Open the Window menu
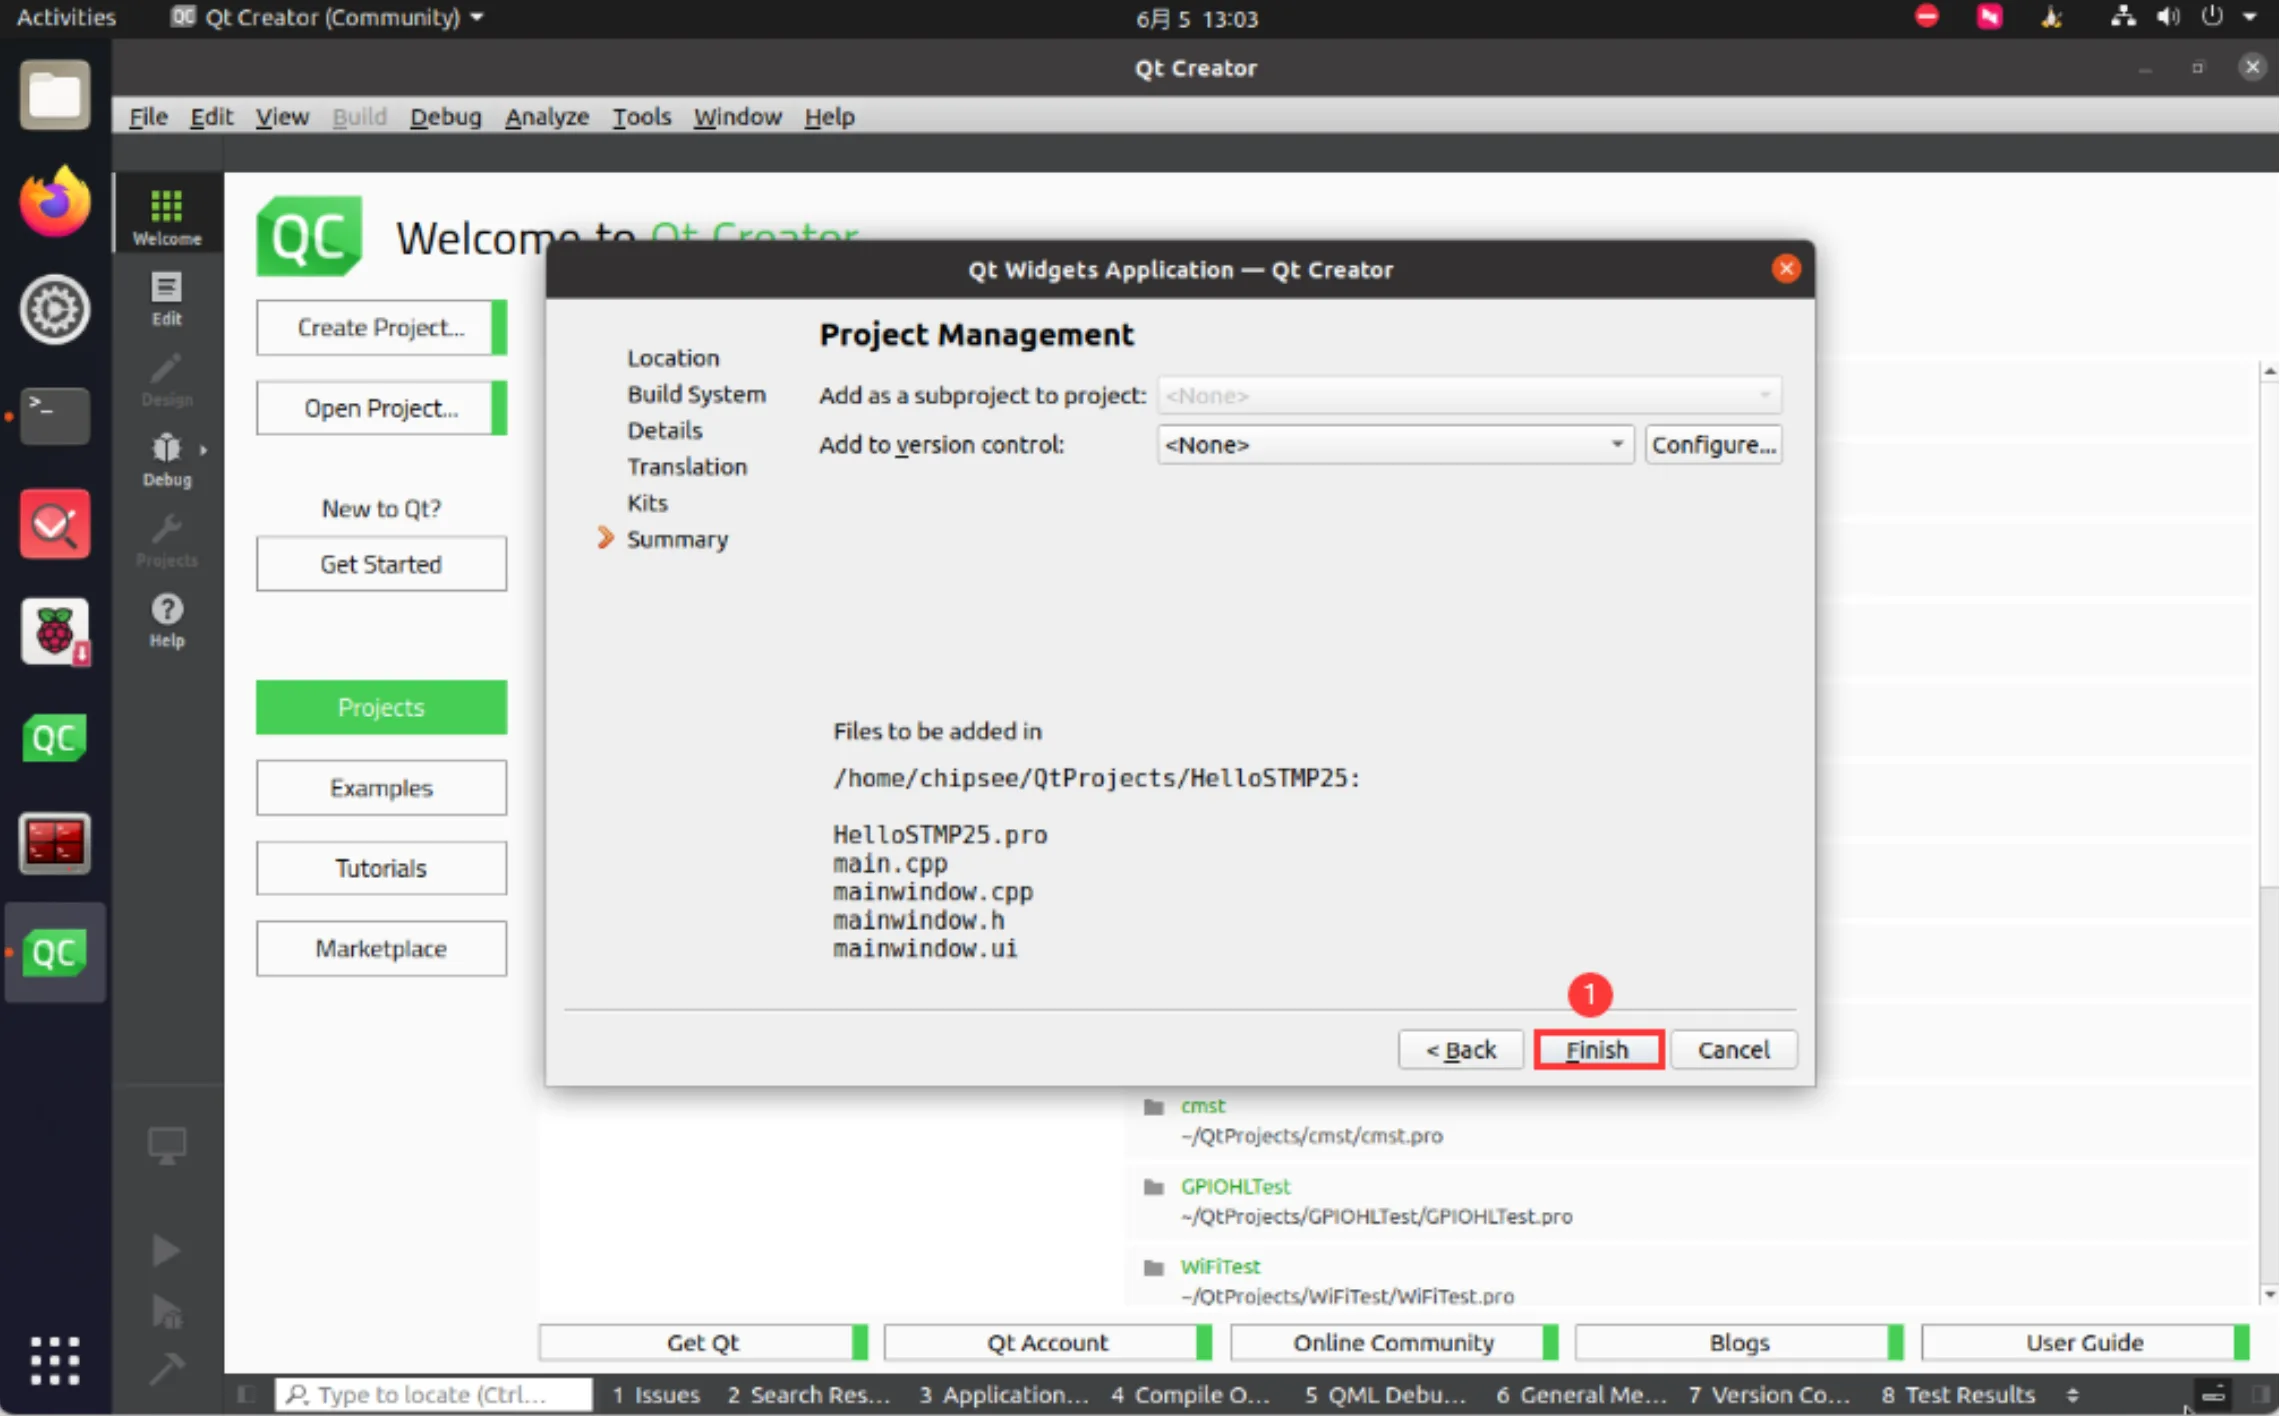Image resolution: width=2280 pixels, height=1416 pixels. click(737, 117)
